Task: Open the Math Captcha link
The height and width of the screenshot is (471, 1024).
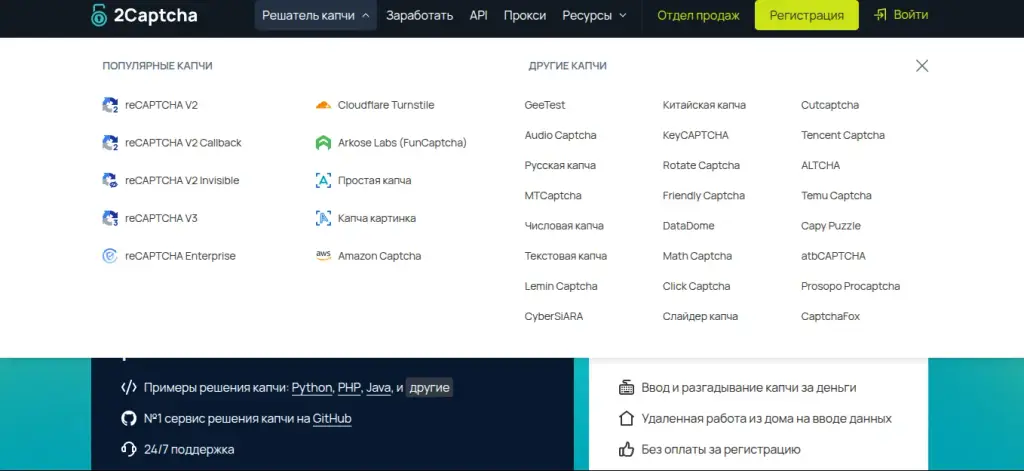Action: (697, 256)
